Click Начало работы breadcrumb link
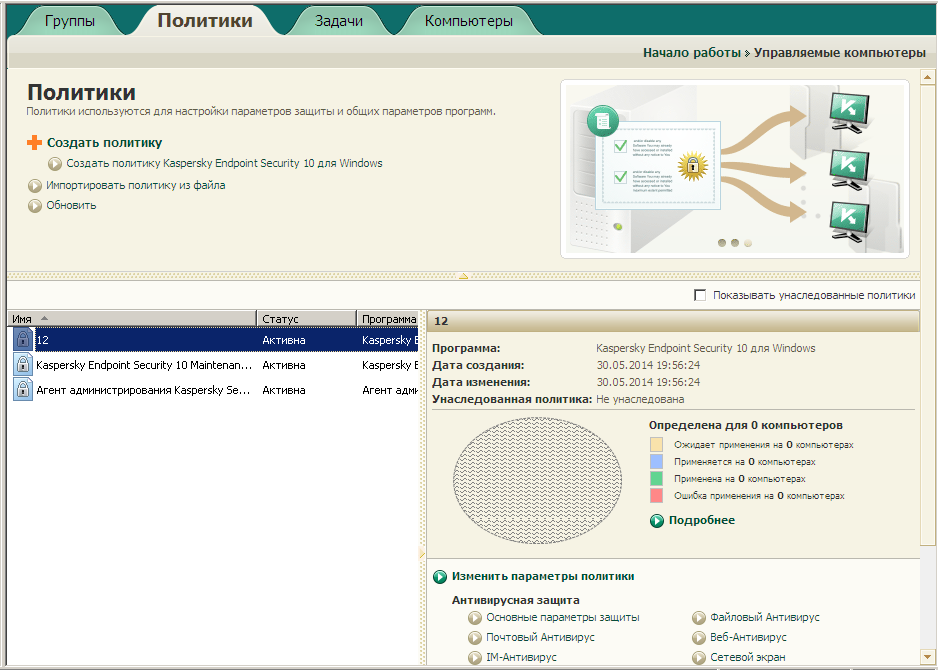The height and width of the screenshot is (670, 938). point(692,53)
